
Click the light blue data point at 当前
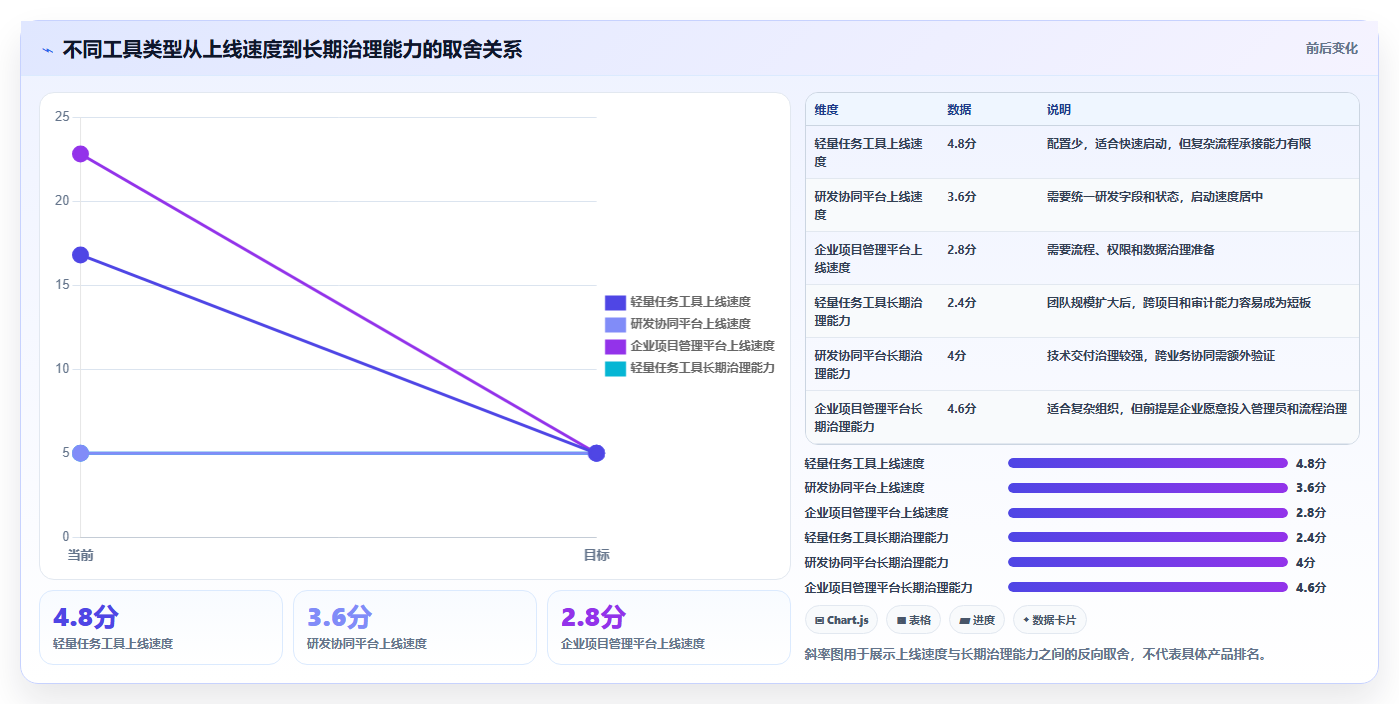[x=80, y=453]
